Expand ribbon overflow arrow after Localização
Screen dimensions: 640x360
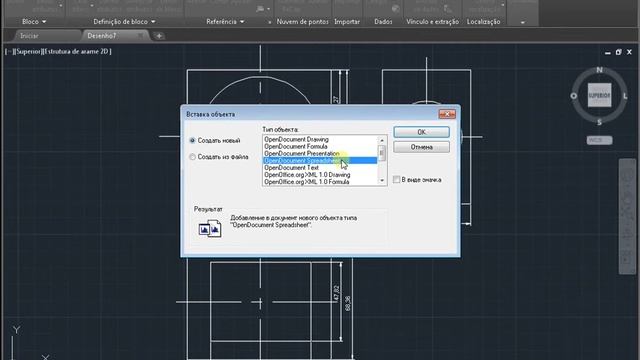tap(522, 22)
